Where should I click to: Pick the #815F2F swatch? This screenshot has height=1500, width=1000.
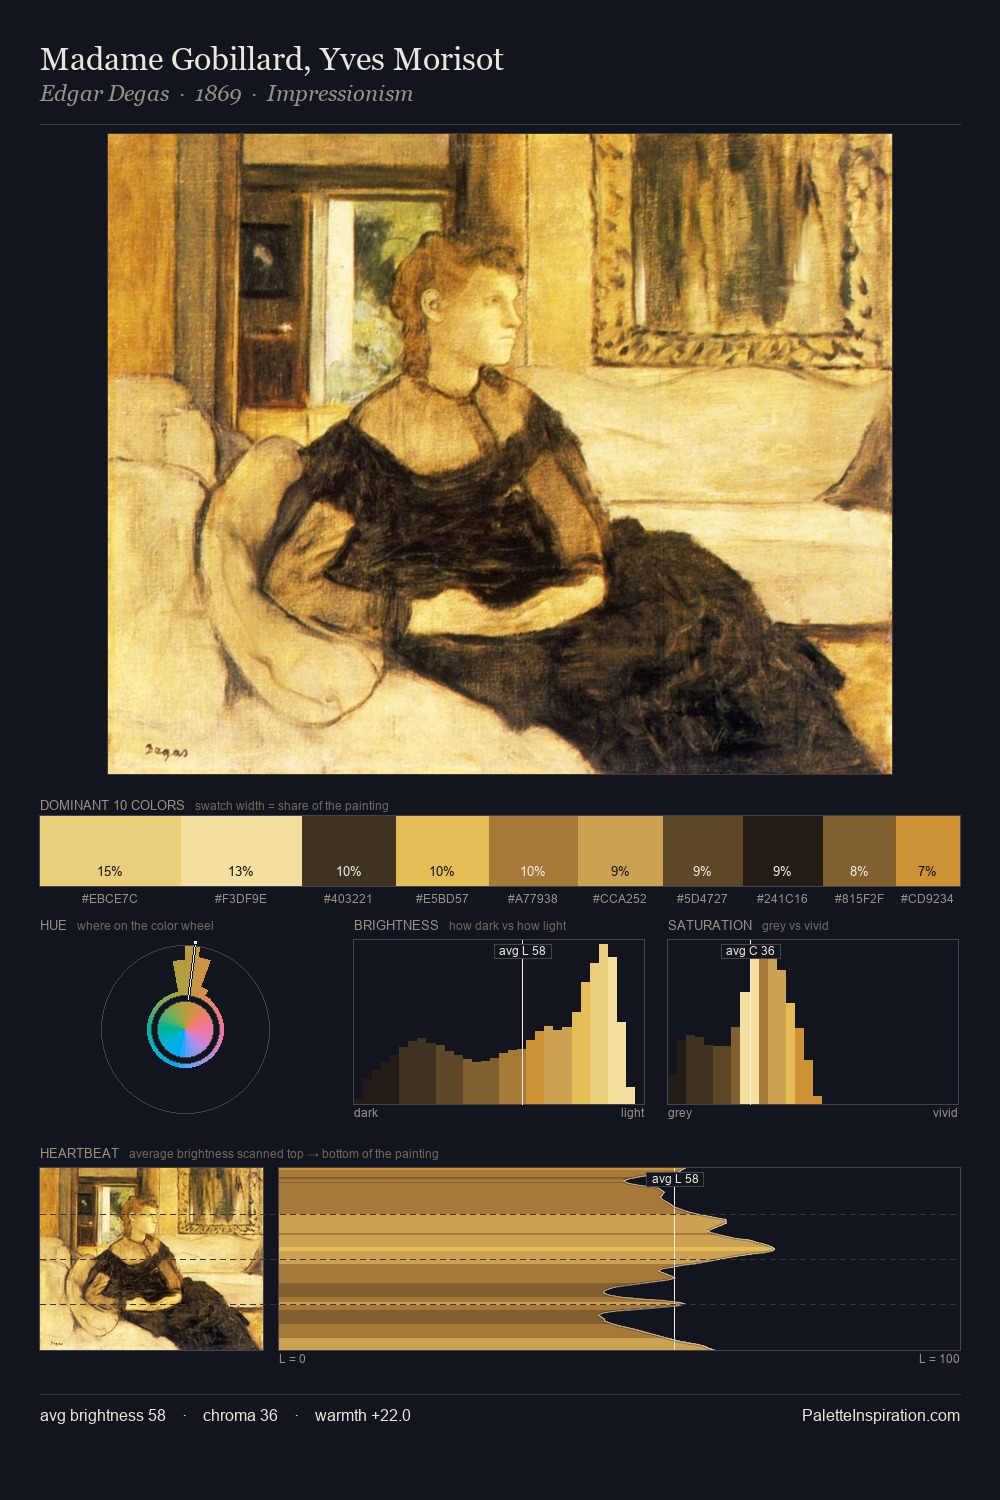coord(859,851)
